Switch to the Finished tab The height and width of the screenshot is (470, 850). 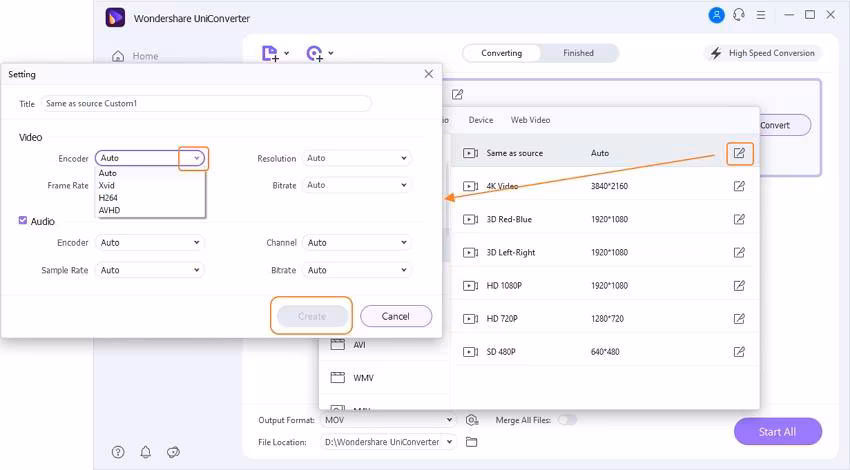578,53
